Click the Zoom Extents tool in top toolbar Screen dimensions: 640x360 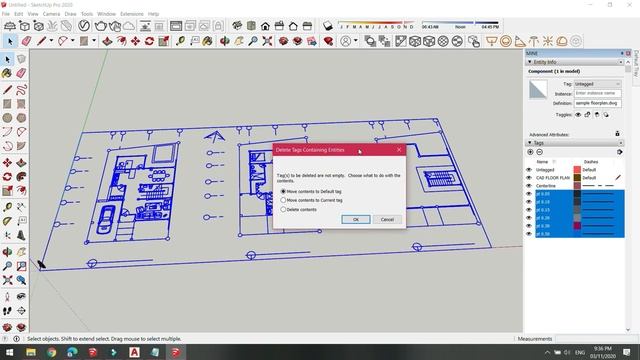267,41
